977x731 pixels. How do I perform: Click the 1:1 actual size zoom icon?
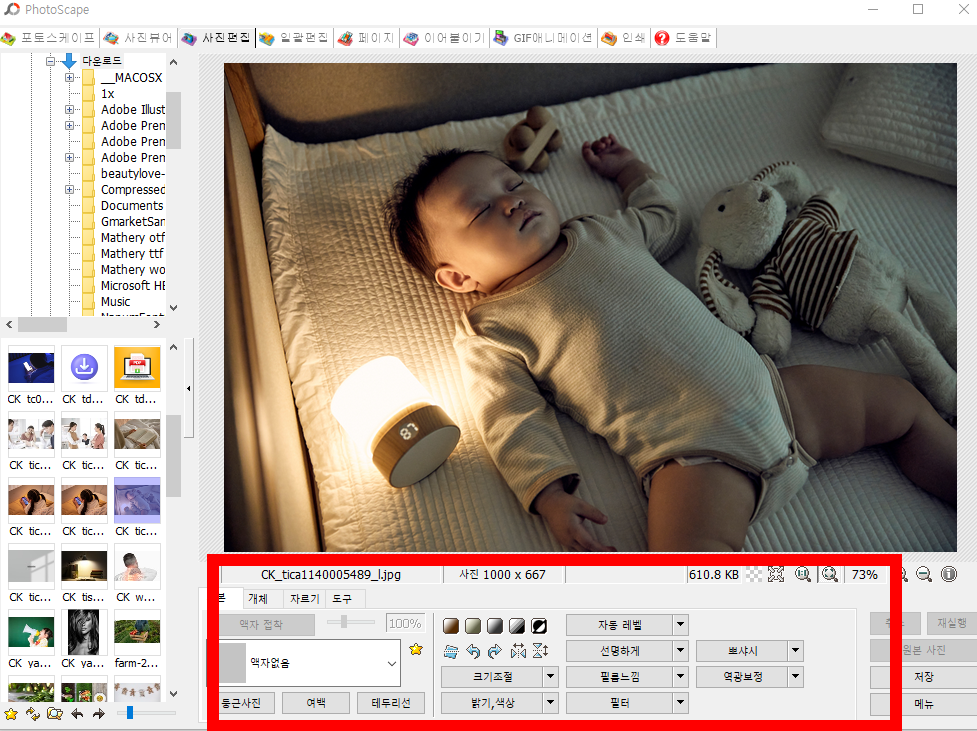(x=803, y=574)
